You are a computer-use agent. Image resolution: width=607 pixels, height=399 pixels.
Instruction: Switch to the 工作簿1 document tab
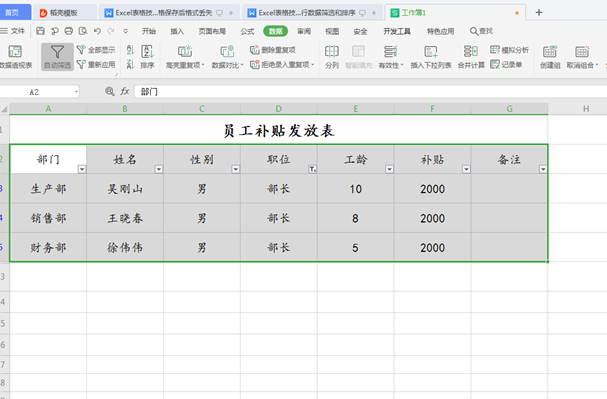[x=455, y=12]
